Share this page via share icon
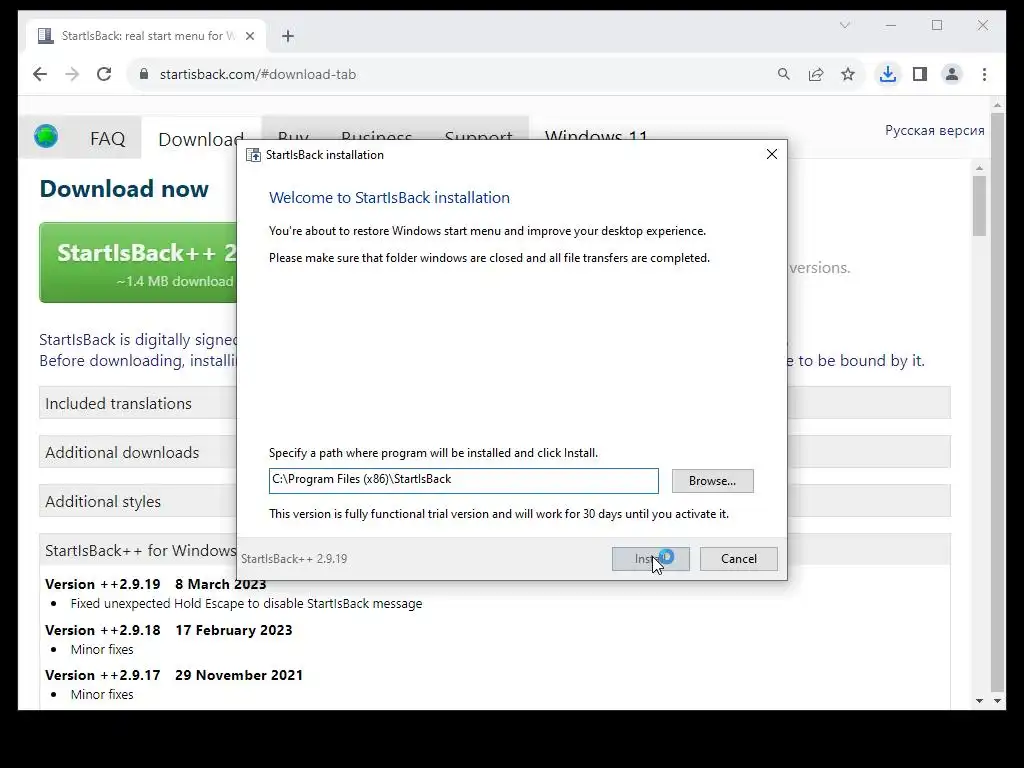Image resolution: width=1024 pixels, height=768 pixels. (x=816, y=74)
